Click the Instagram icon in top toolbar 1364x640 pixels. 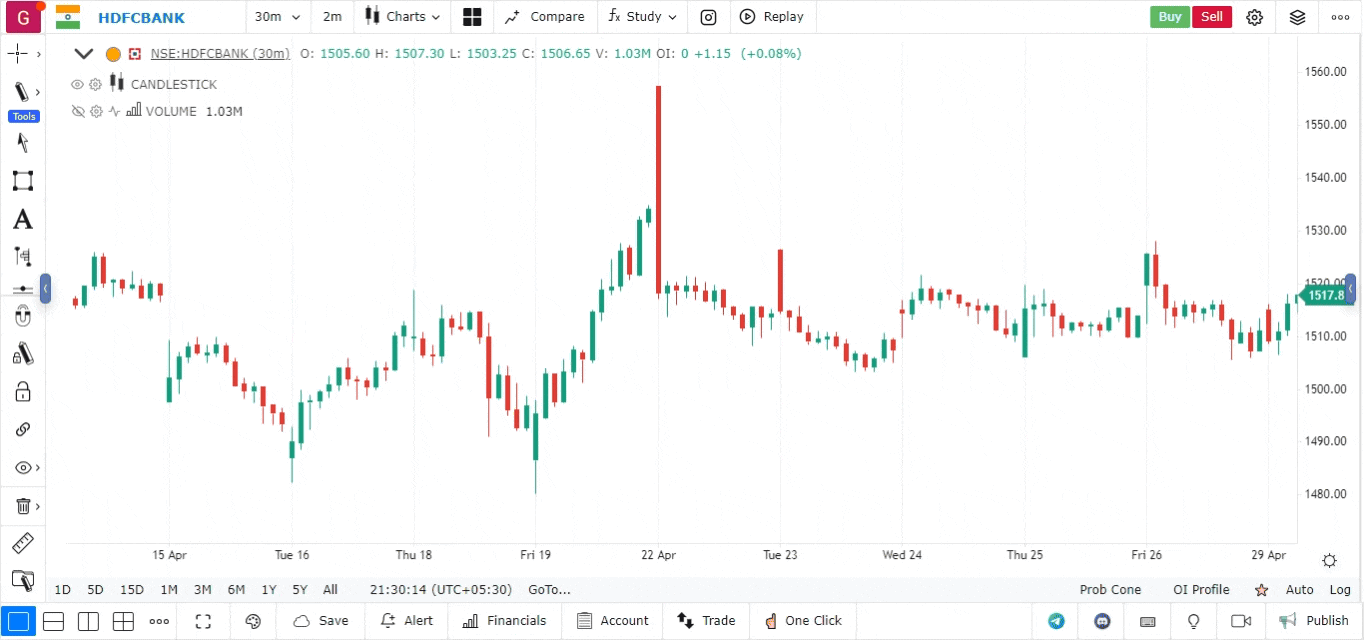point(708,17)
